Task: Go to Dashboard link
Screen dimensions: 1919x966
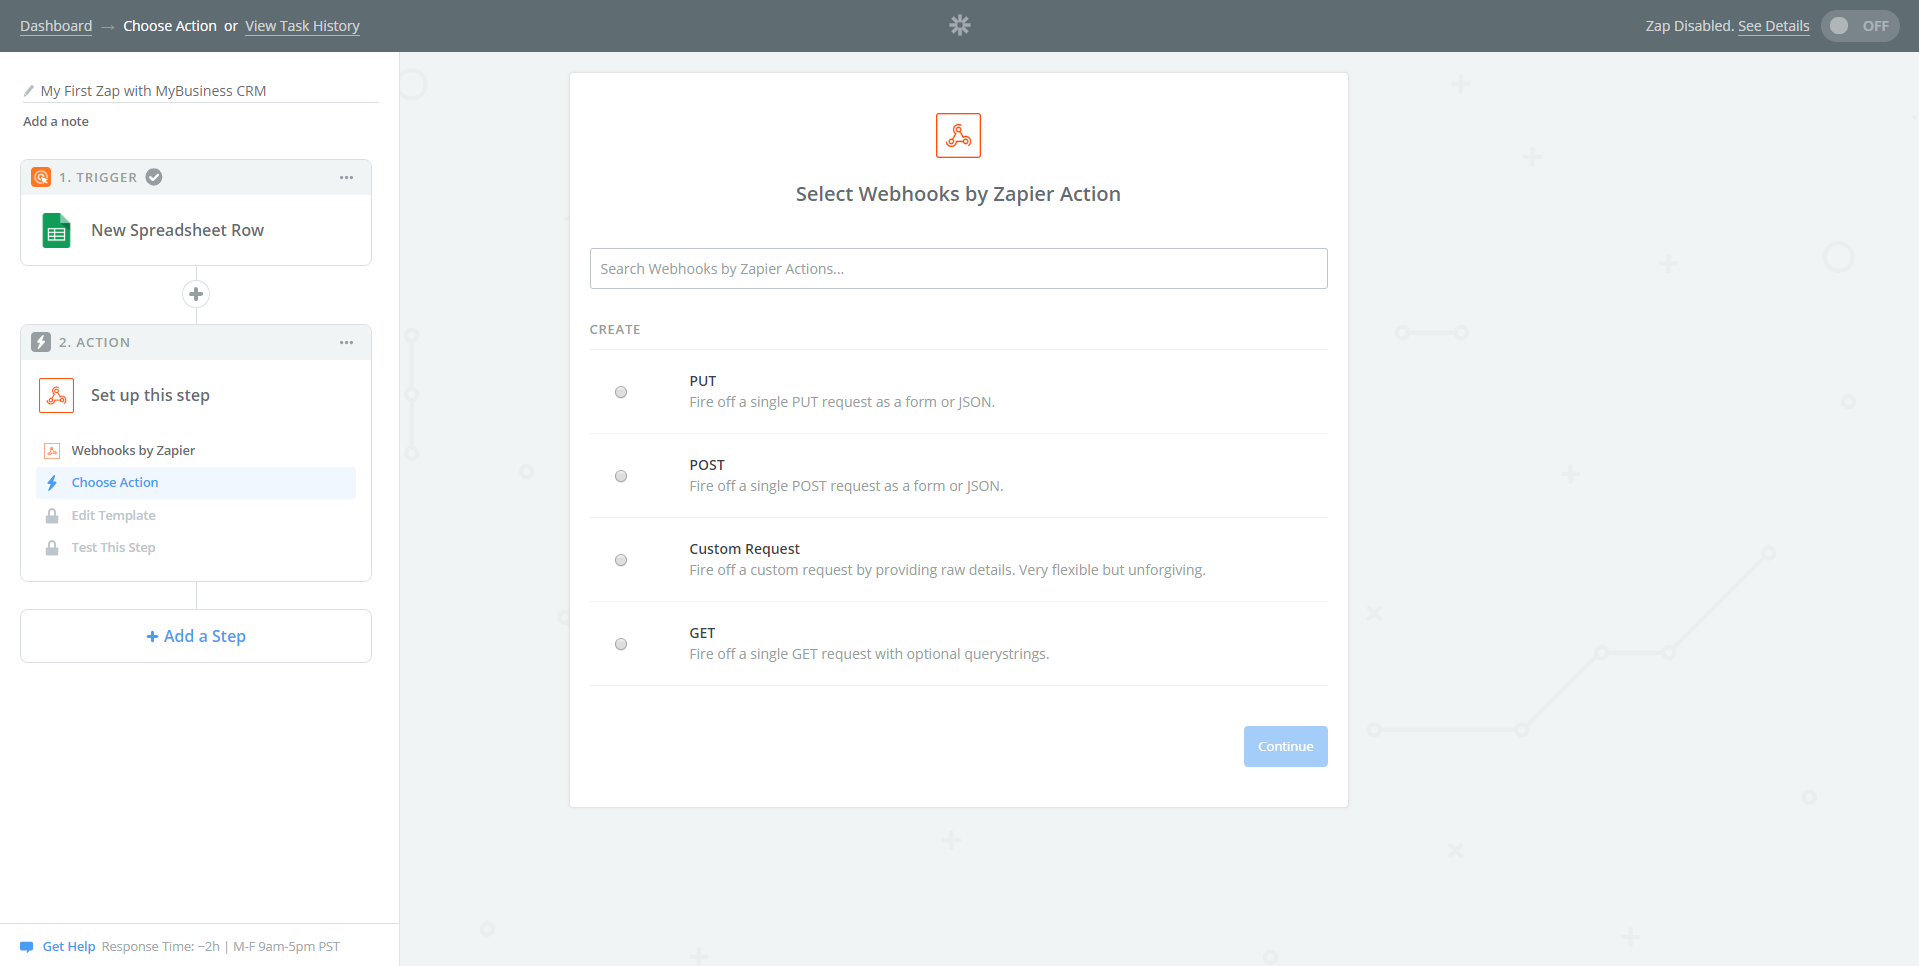Action: (x=56, y=26)
